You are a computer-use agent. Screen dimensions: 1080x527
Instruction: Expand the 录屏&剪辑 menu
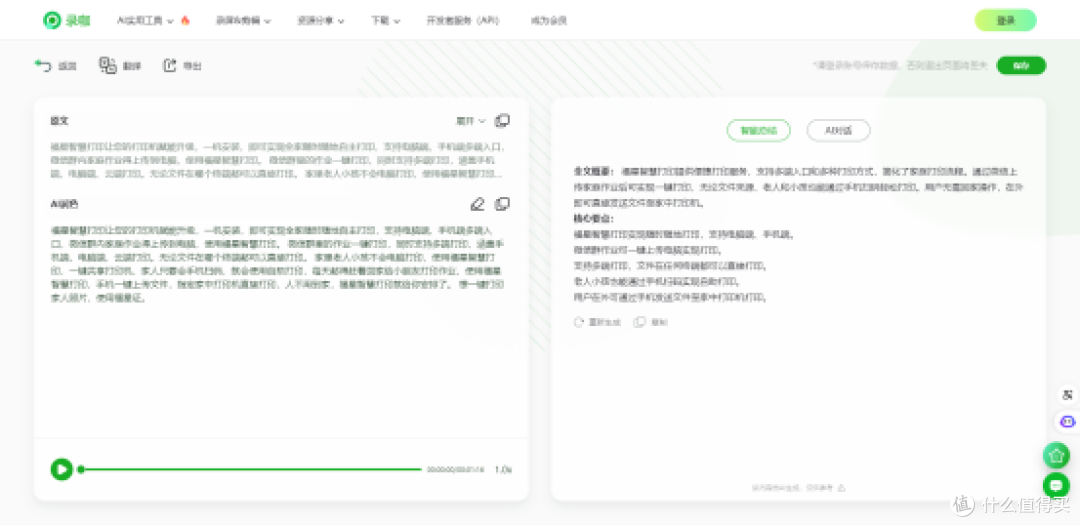243,21
